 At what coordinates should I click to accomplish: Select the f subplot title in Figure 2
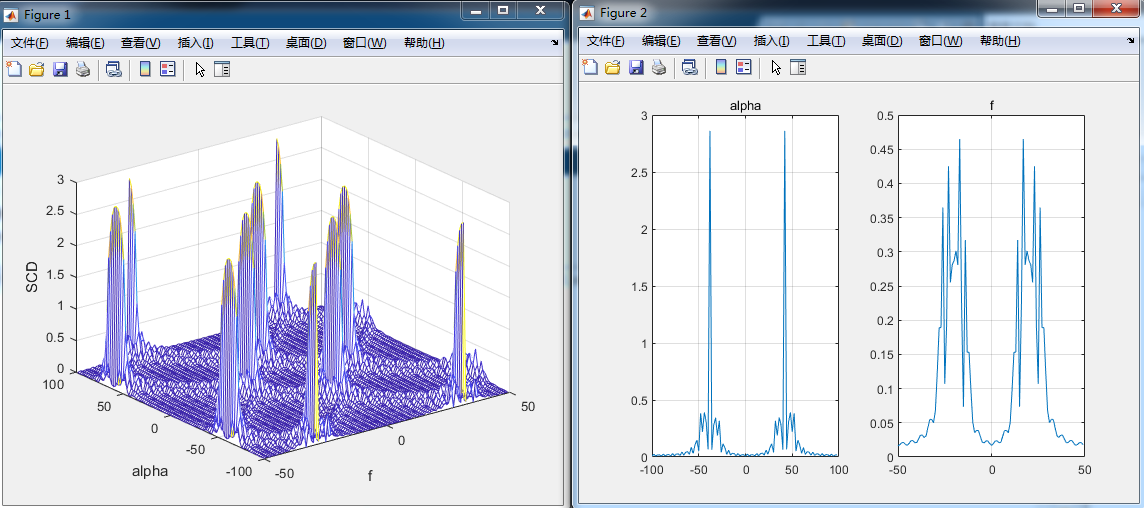(x=992, y=106)
